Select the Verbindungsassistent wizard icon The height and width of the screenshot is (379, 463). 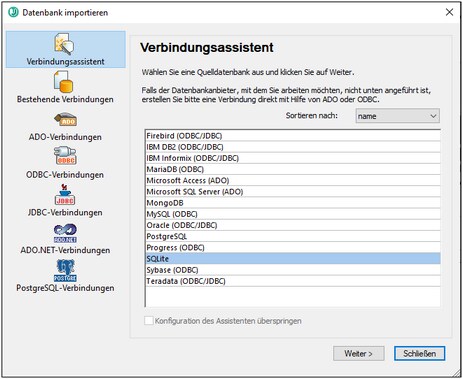tap(63, 44)
